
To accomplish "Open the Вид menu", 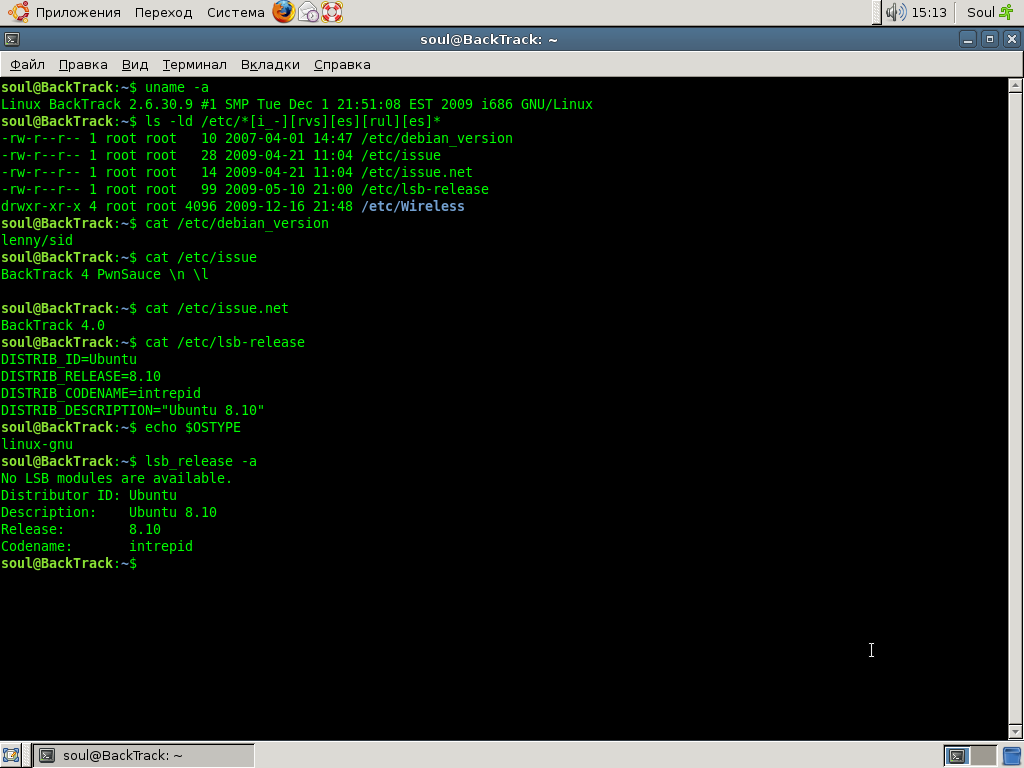I will click(x=135, y=65).
